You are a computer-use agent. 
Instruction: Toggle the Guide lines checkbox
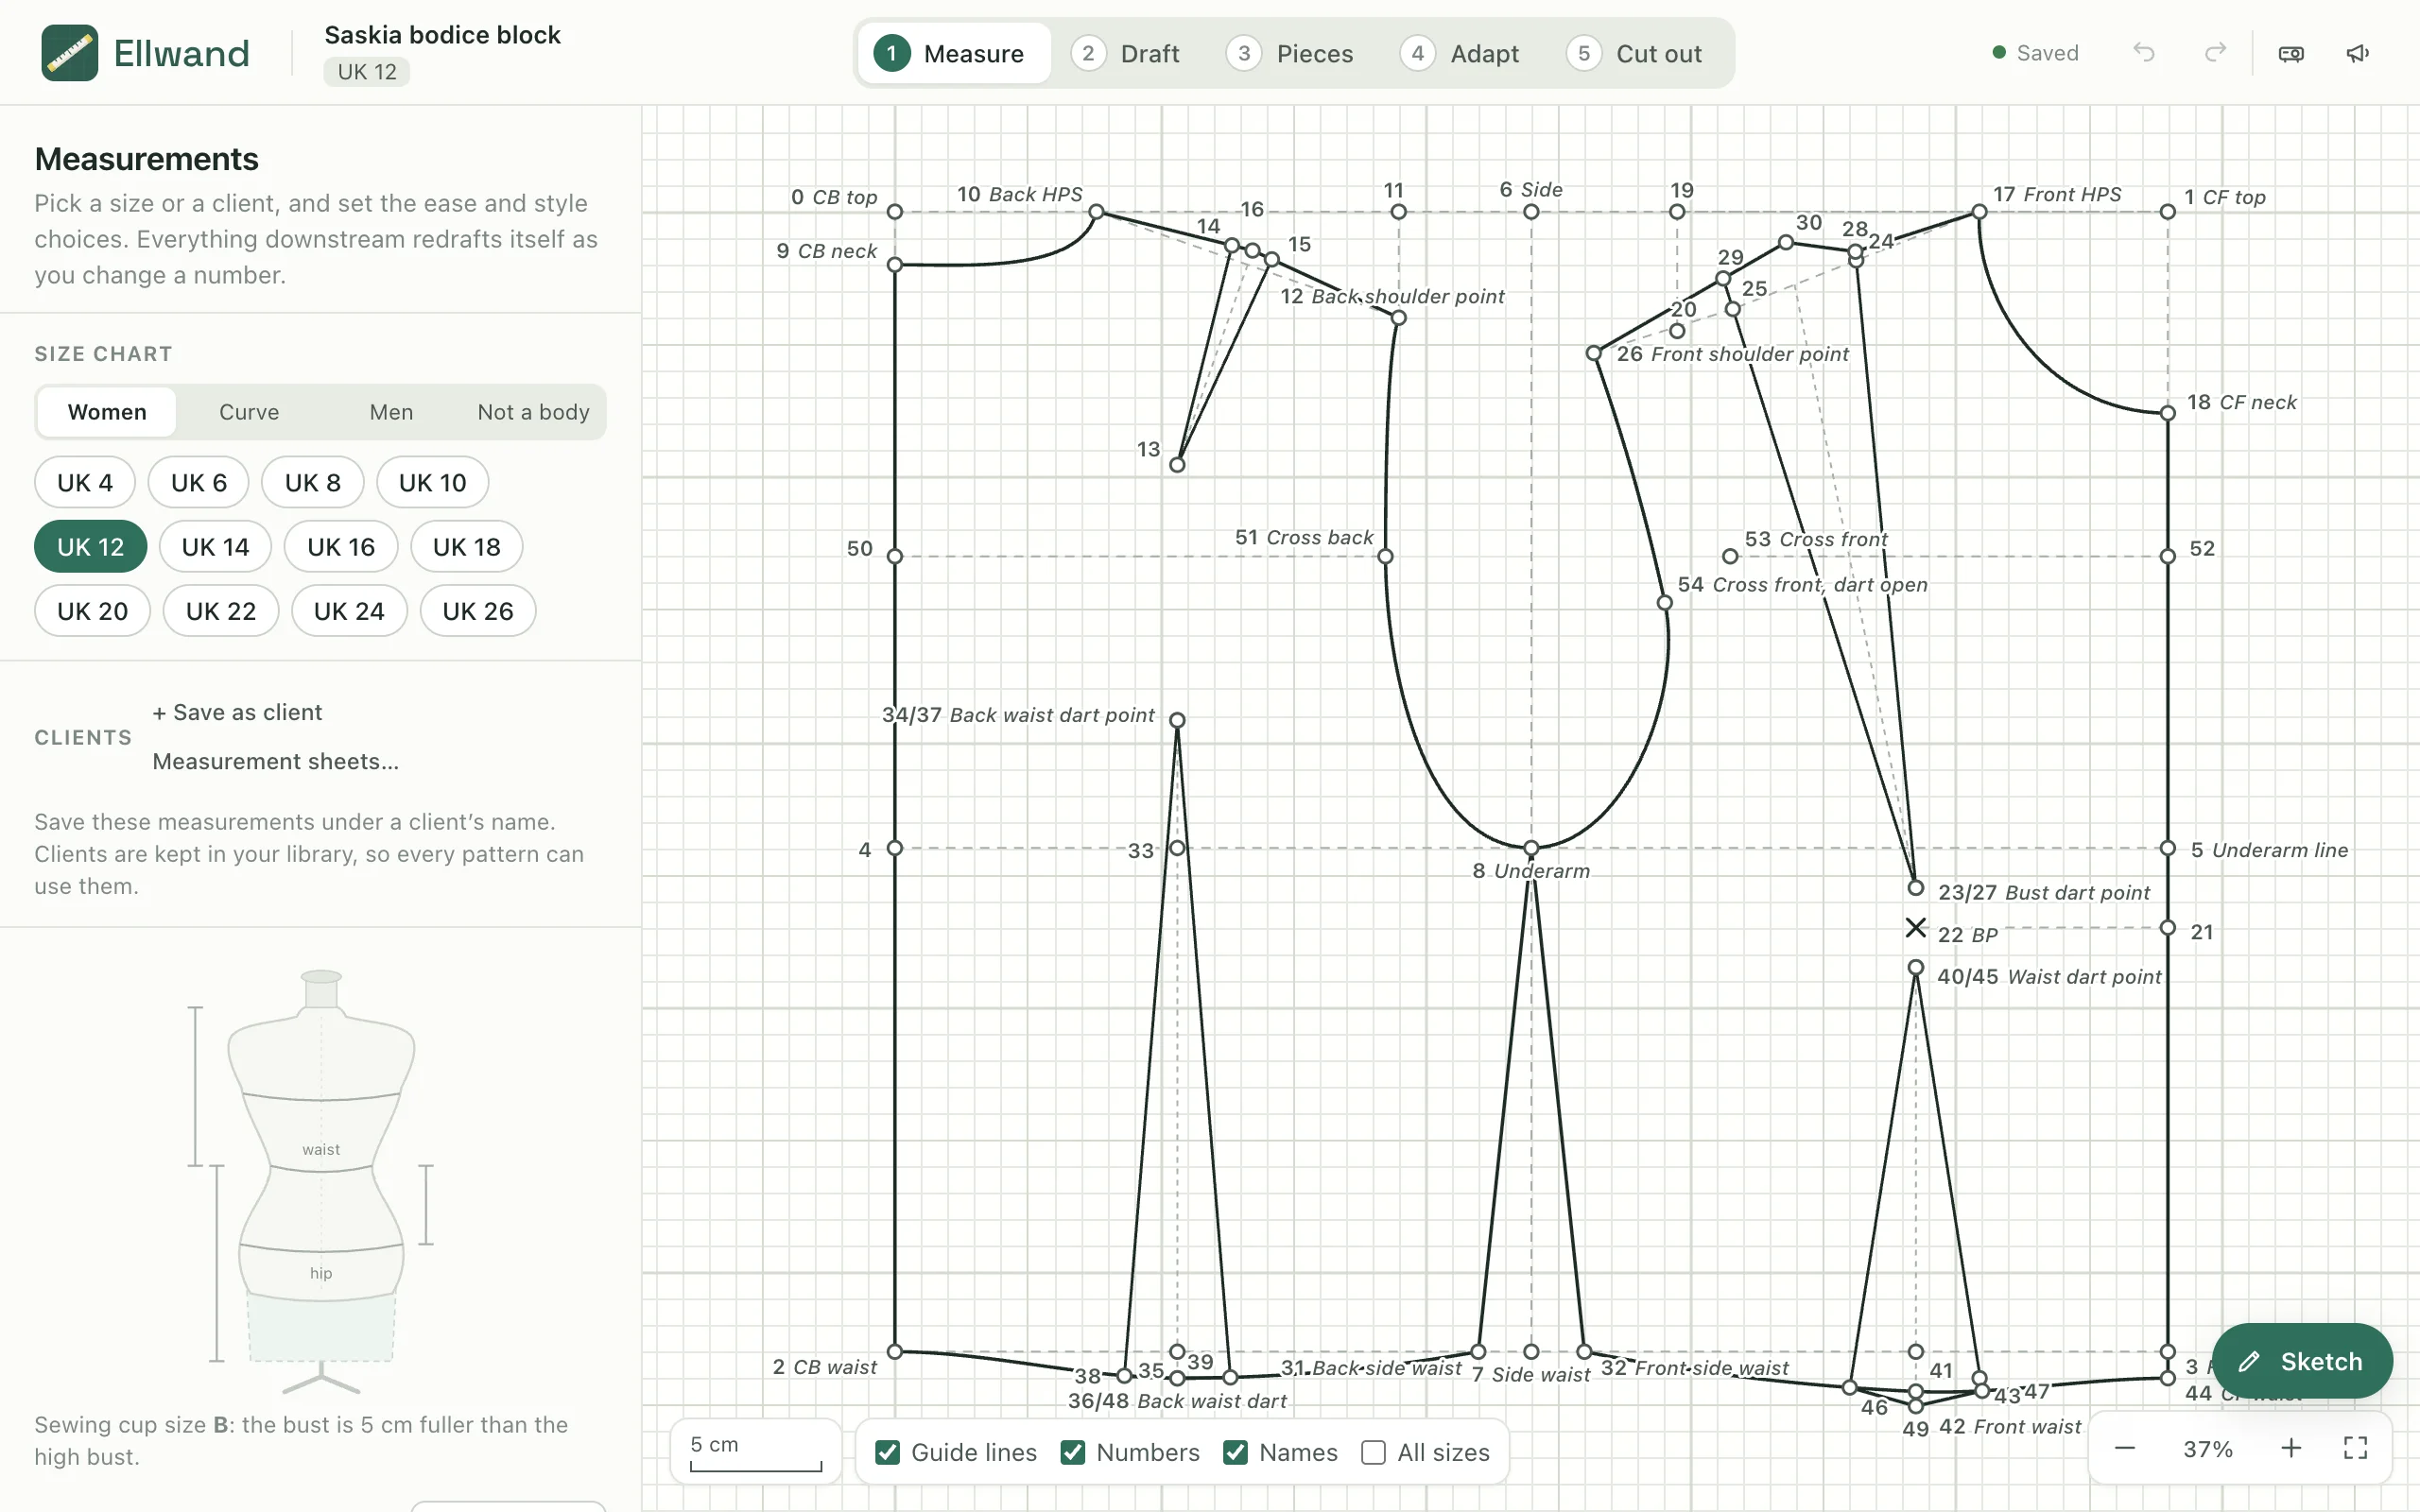pyautogui.click(x=887, y=1452)
